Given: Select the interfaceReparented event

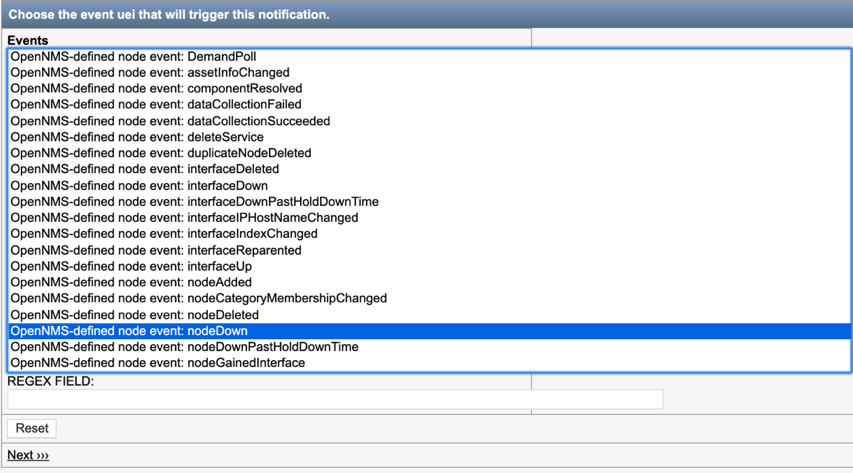Looking at the screenshot, I should tap(430, 250).
